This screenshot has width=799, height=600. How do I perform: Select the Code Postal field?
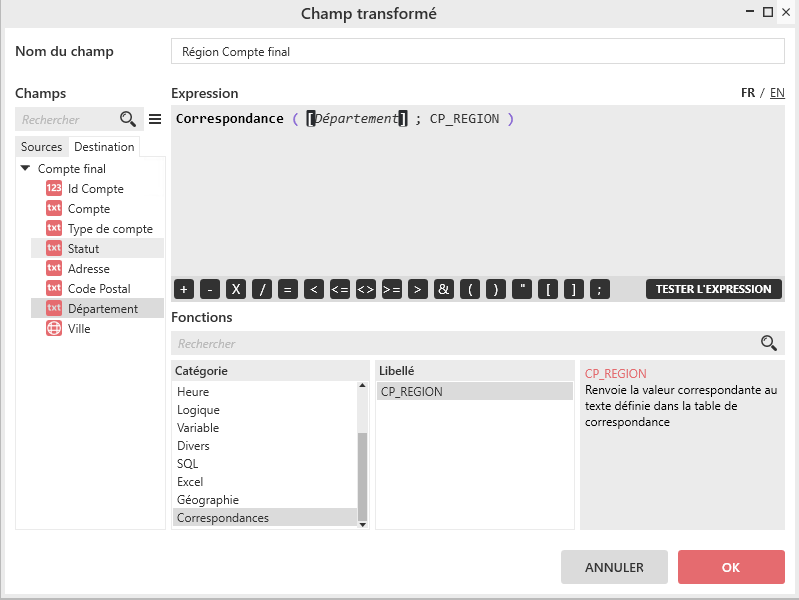point(98,289)
